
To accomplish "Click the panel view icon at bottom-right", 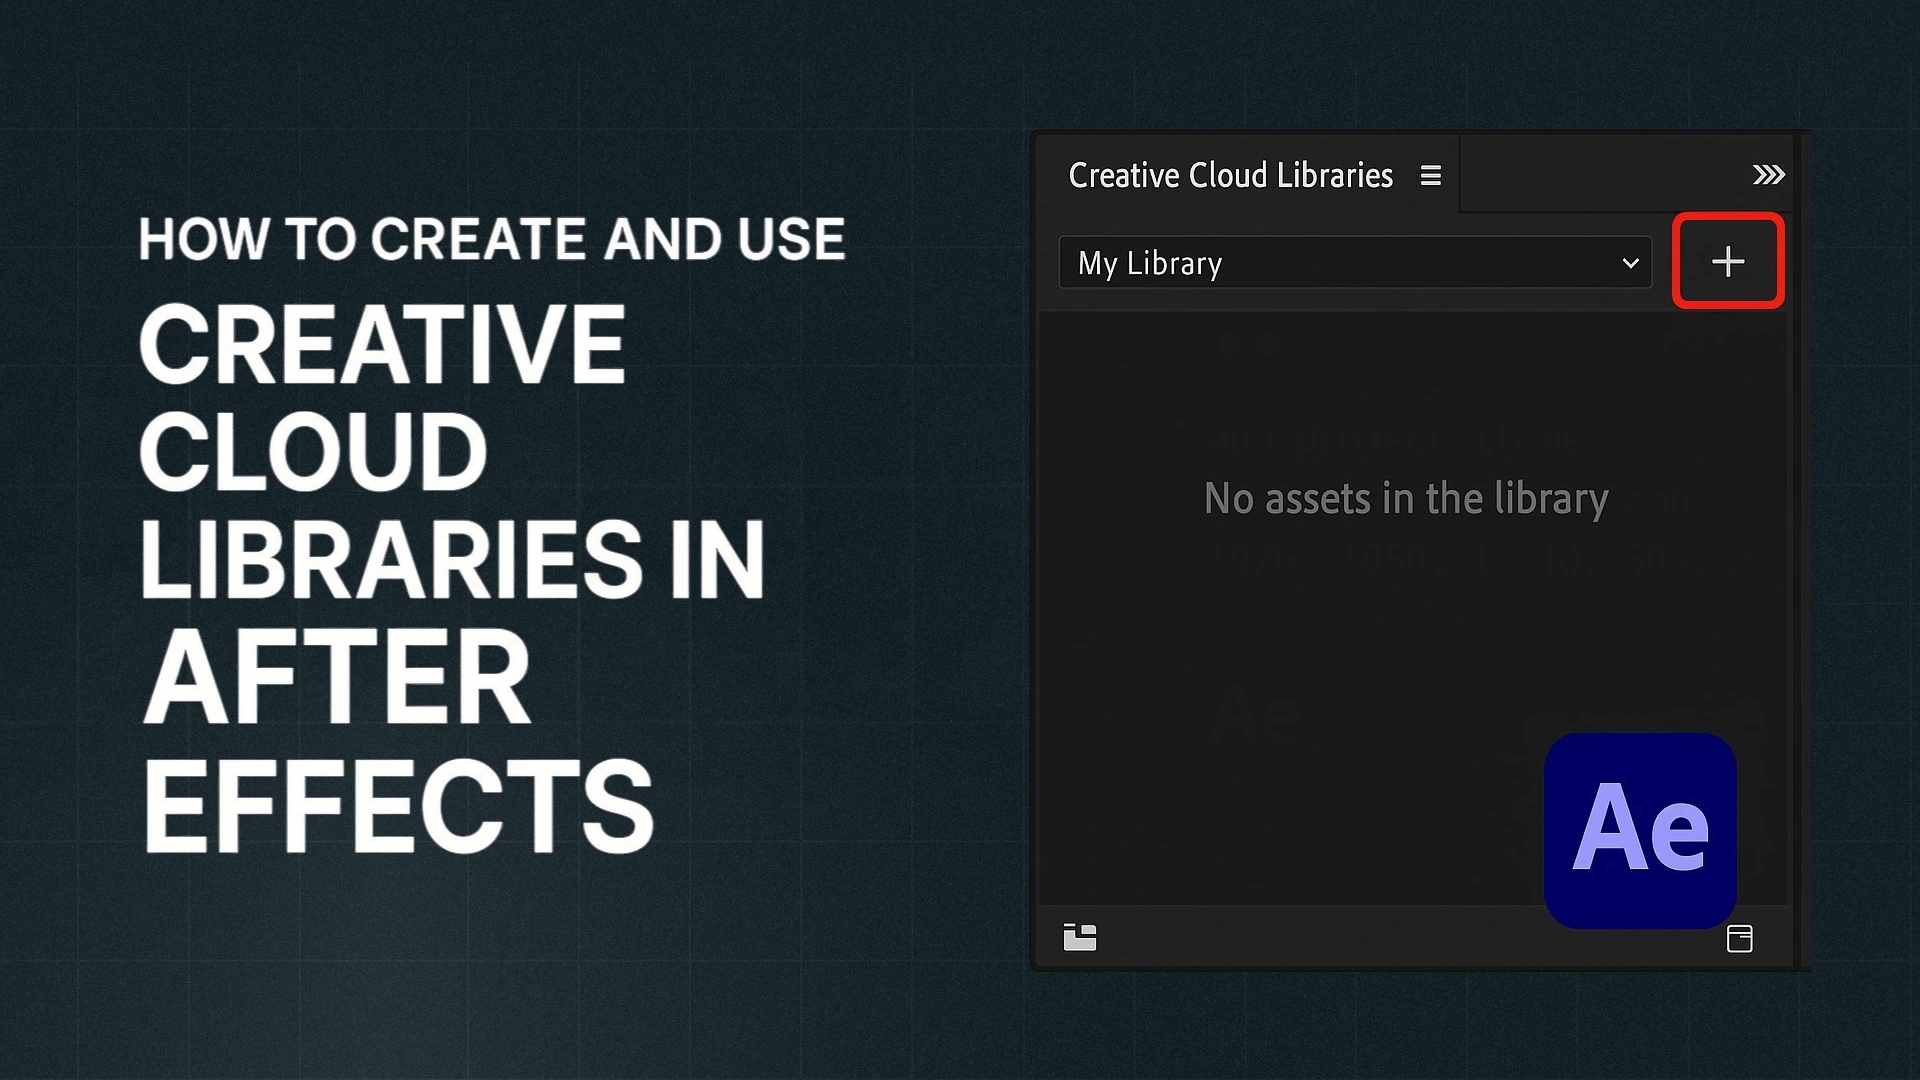I will (x=1739, y=938).
